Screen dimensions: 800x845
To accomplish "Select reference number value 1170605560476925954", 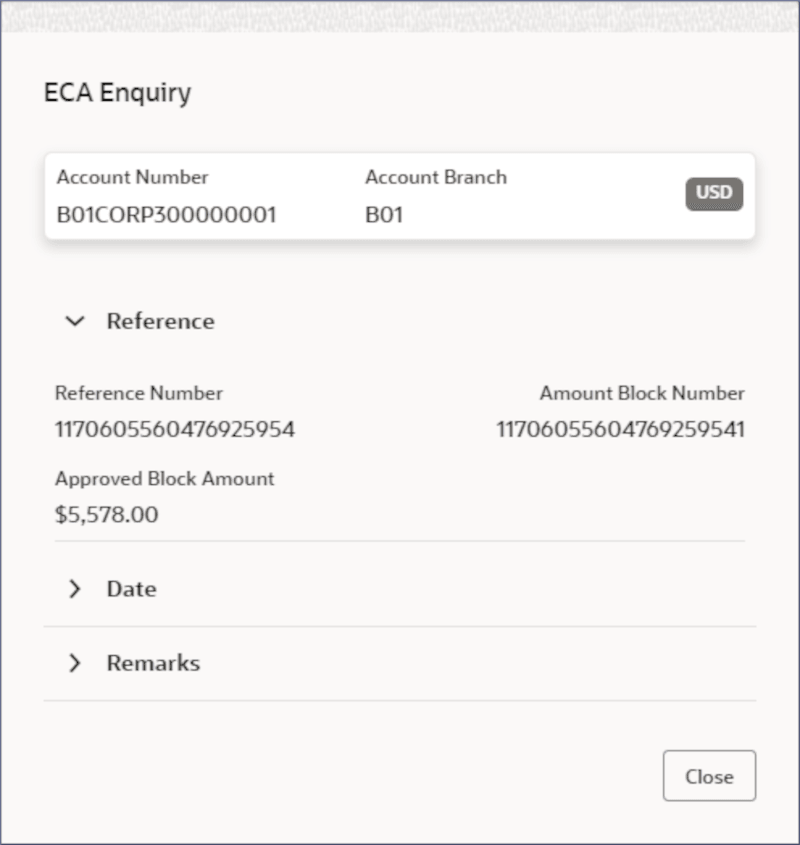I will pyautogui.click(x=175, y=430).
